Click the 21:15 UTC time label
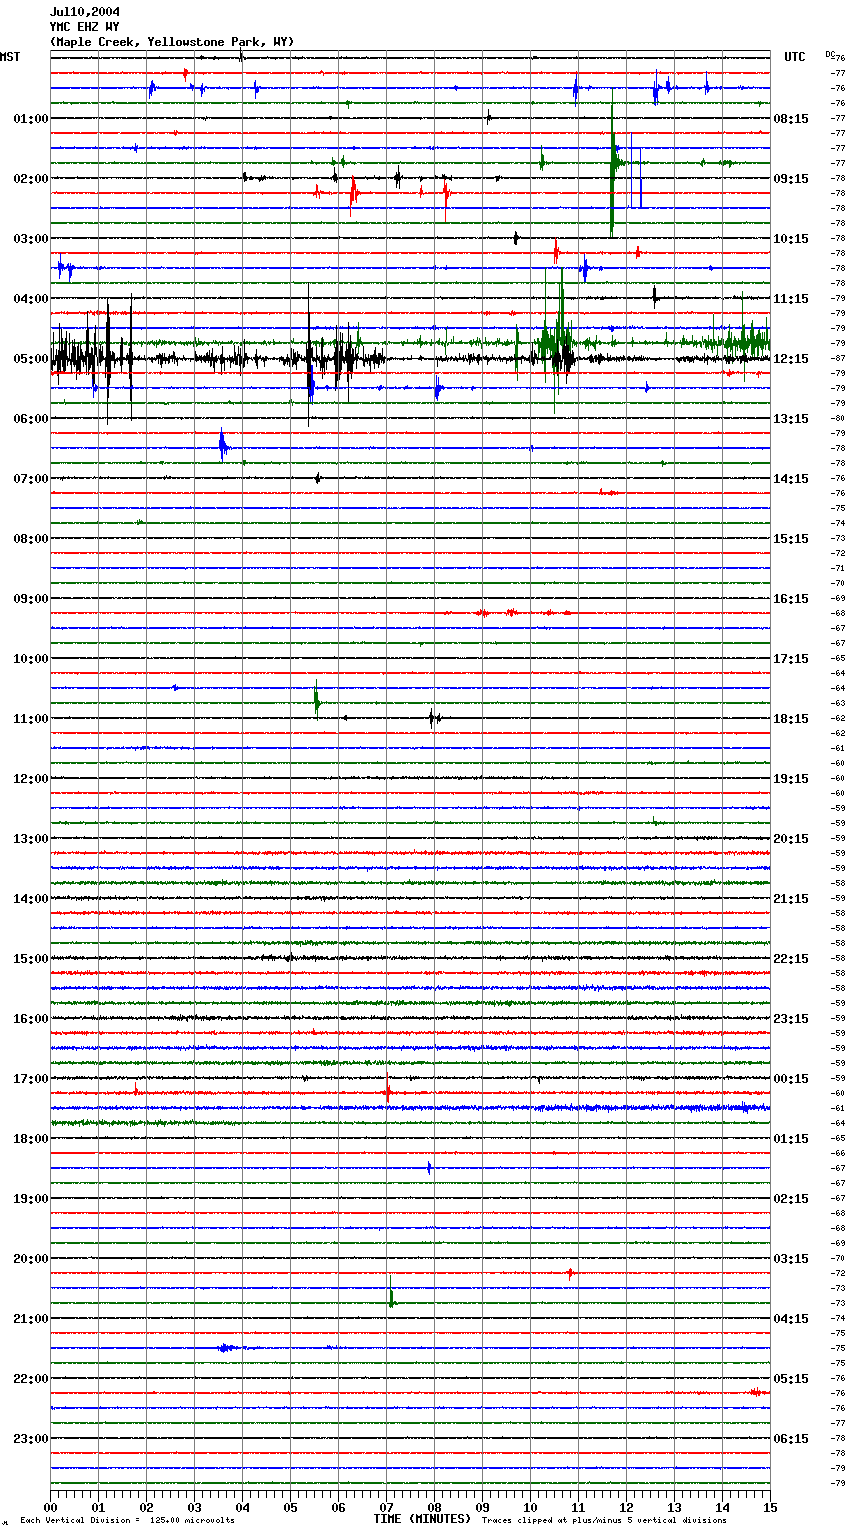The height and width of the screenshot is (1534, 850). (x=791, y=899)
